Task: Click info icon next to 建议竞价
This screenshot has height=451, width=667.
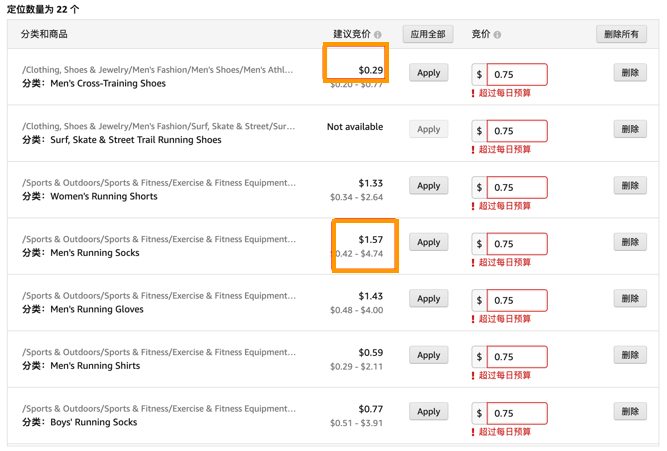Action: (378, 35)
